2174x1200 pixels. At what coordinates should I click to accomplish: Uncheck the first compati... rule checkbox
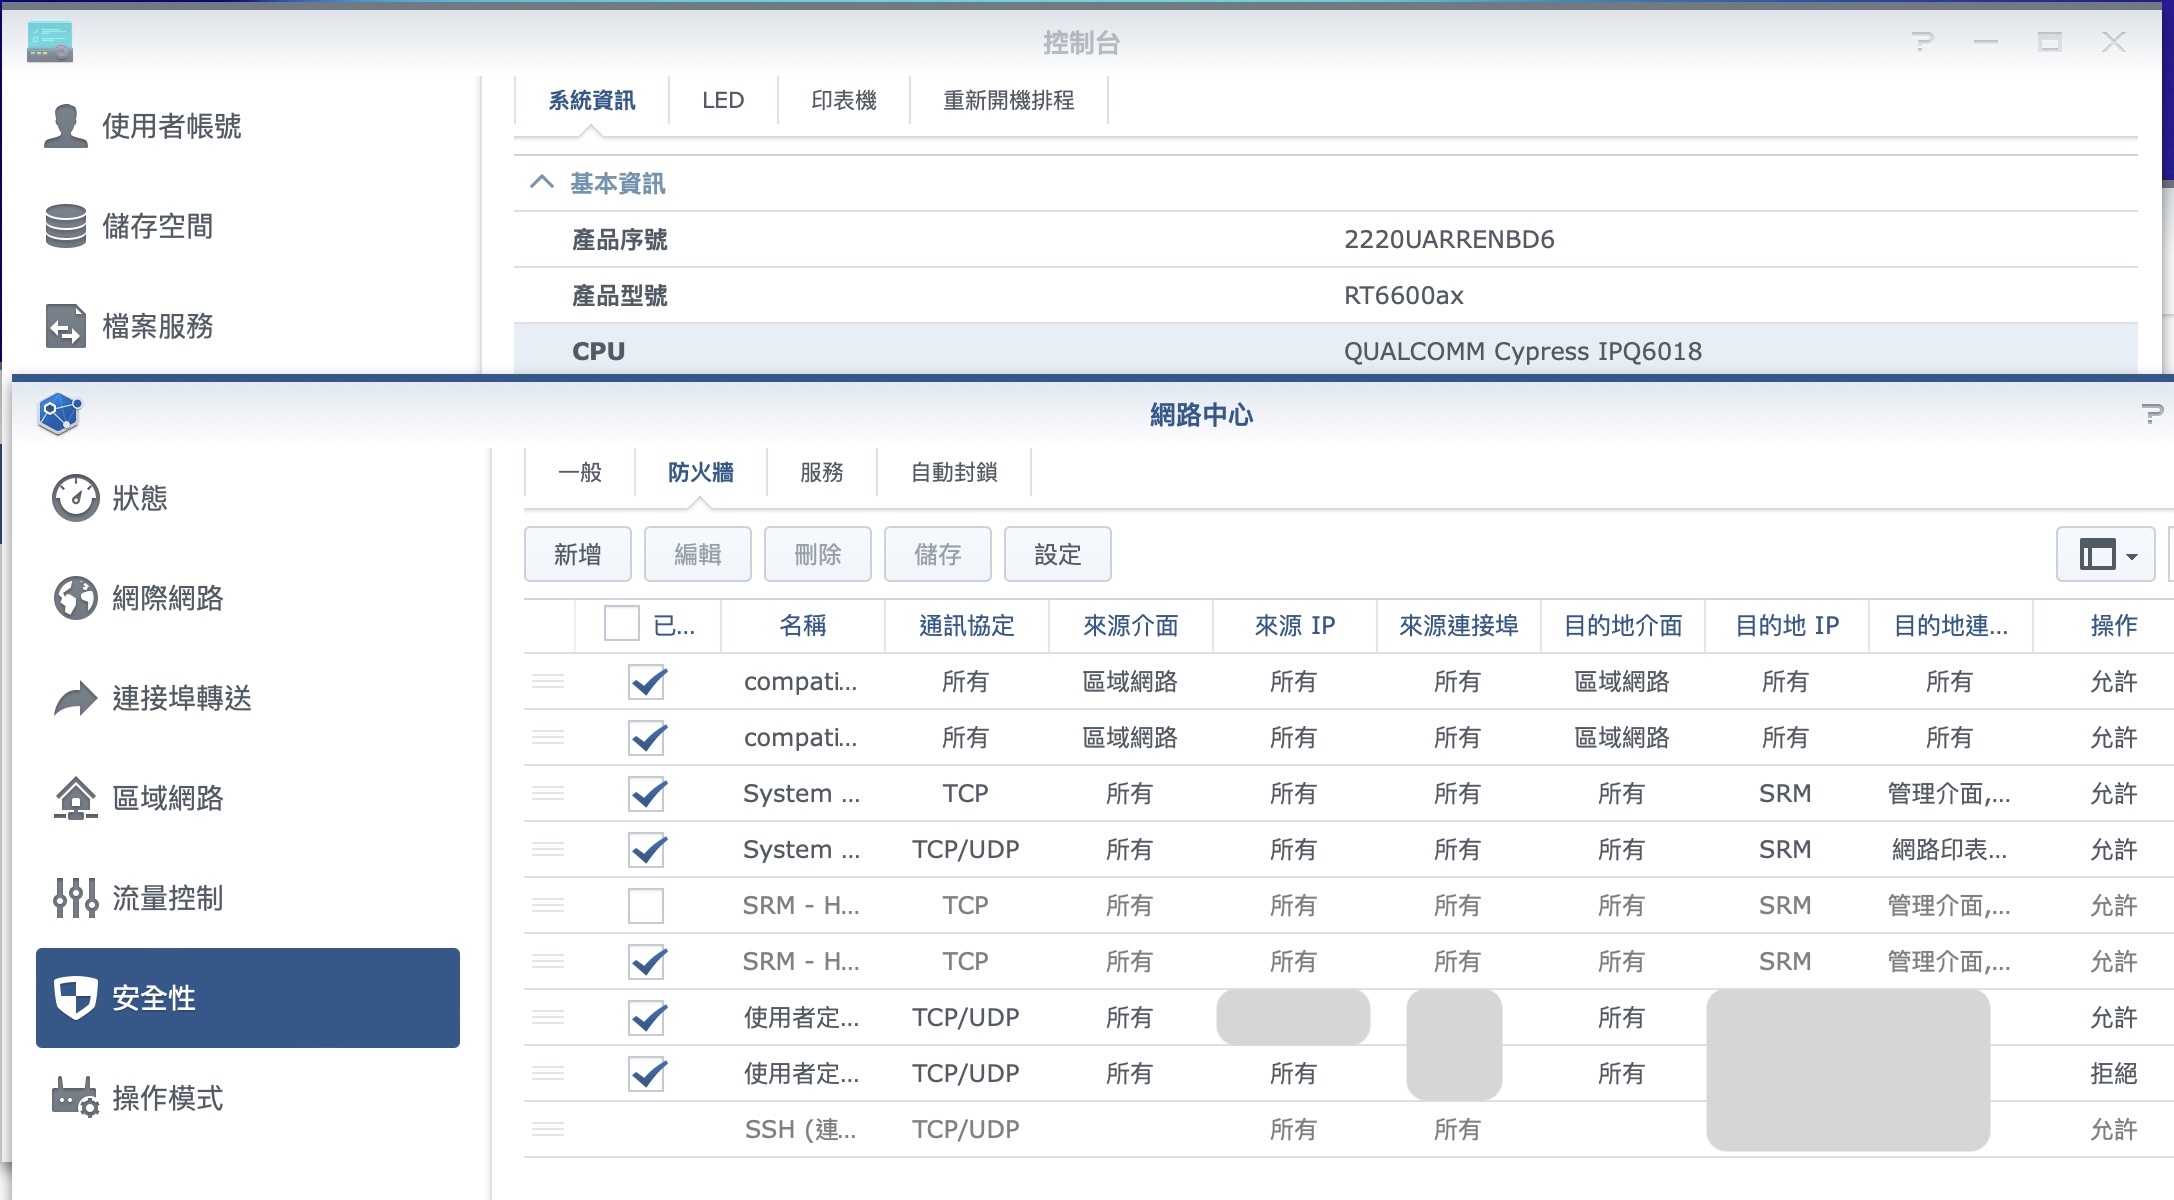(x=646, y=682)
